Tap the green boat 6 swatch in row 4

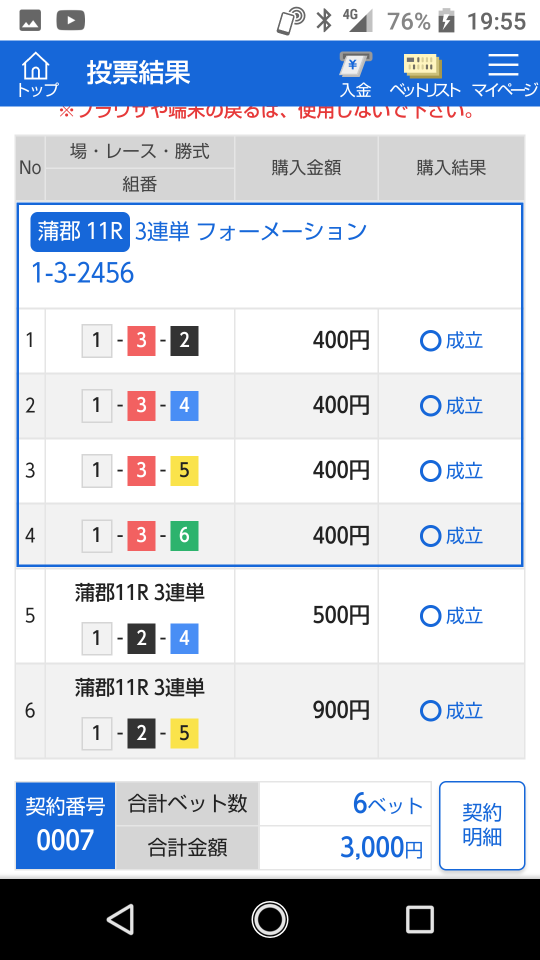tap(184, 536)
